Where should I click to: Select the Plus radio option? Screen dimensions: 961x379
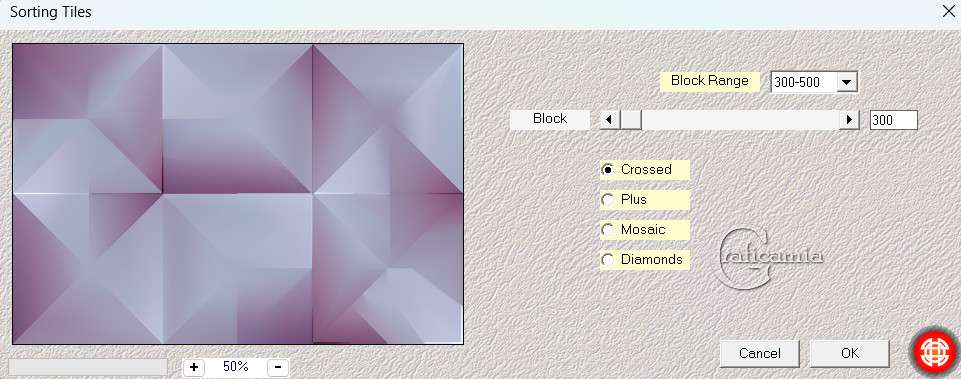pyautogui.click(x=607, y=200)
